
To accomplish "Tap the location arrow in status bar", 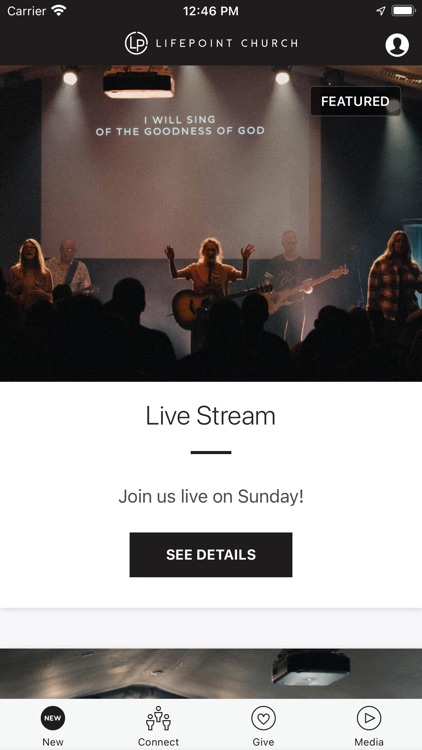I will pyautogui.click(x=380, y=11).
